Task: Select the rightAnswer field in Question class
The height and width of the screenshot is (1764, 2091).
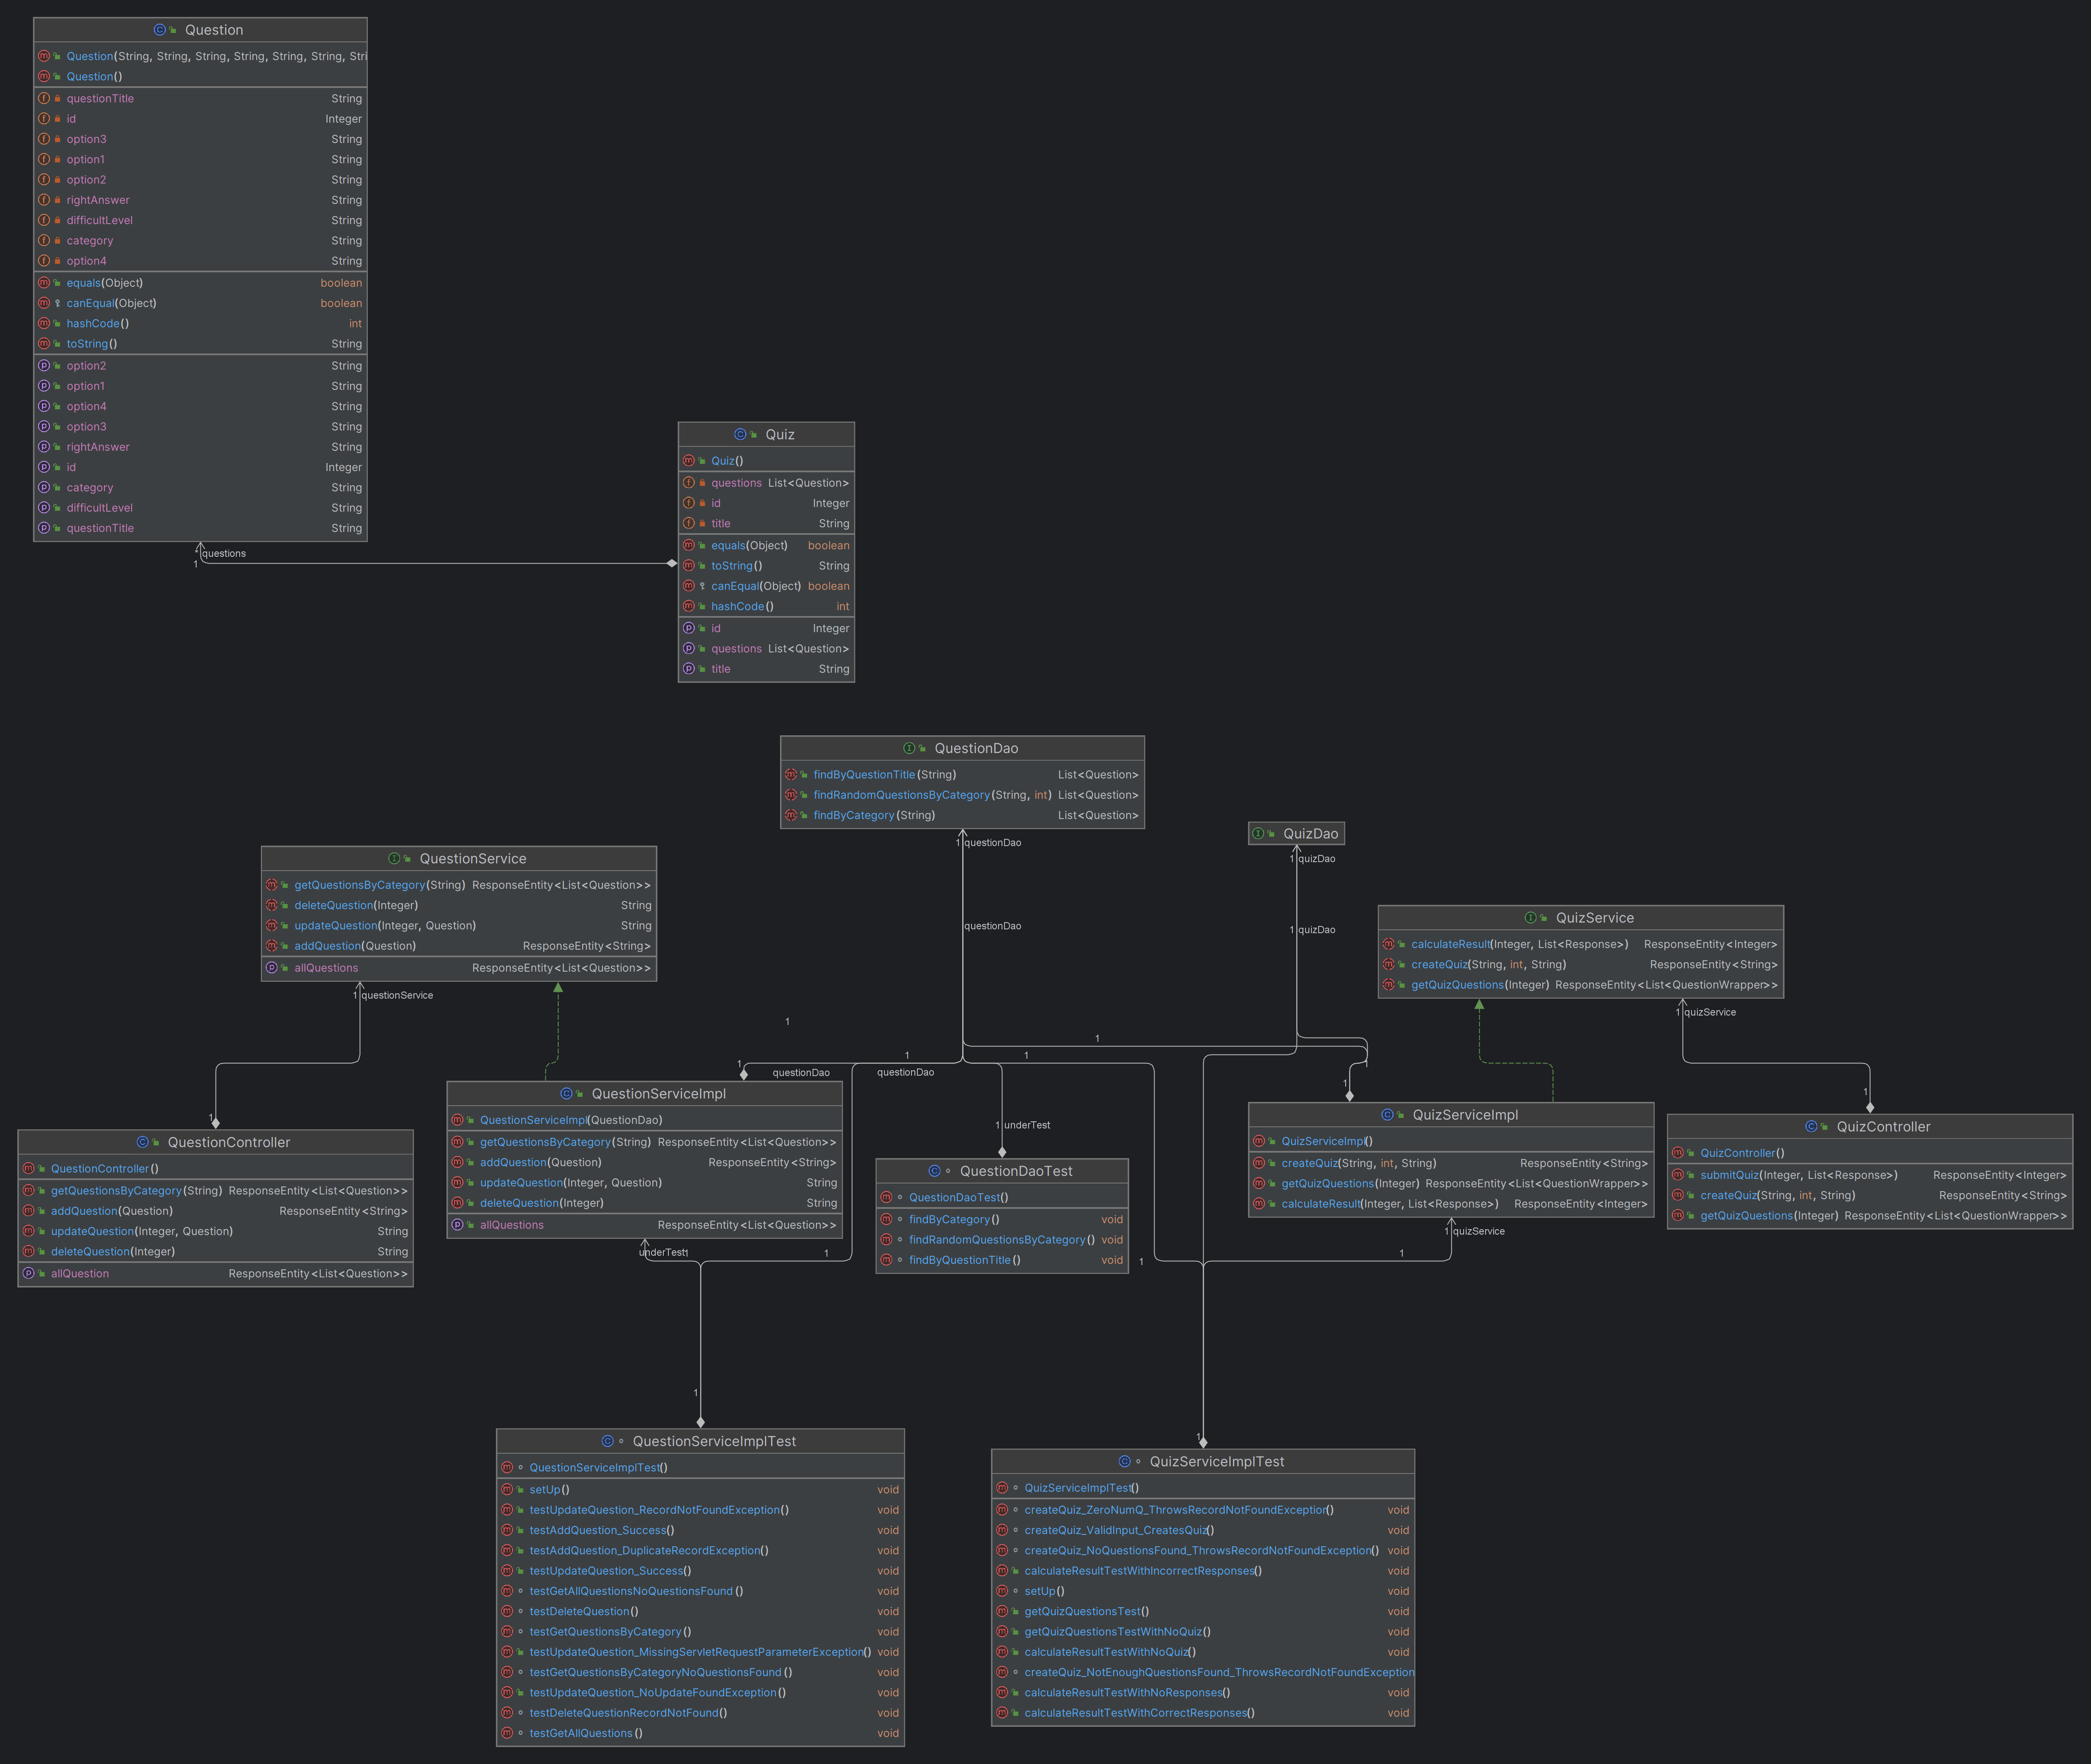Action: coord(98,200)
